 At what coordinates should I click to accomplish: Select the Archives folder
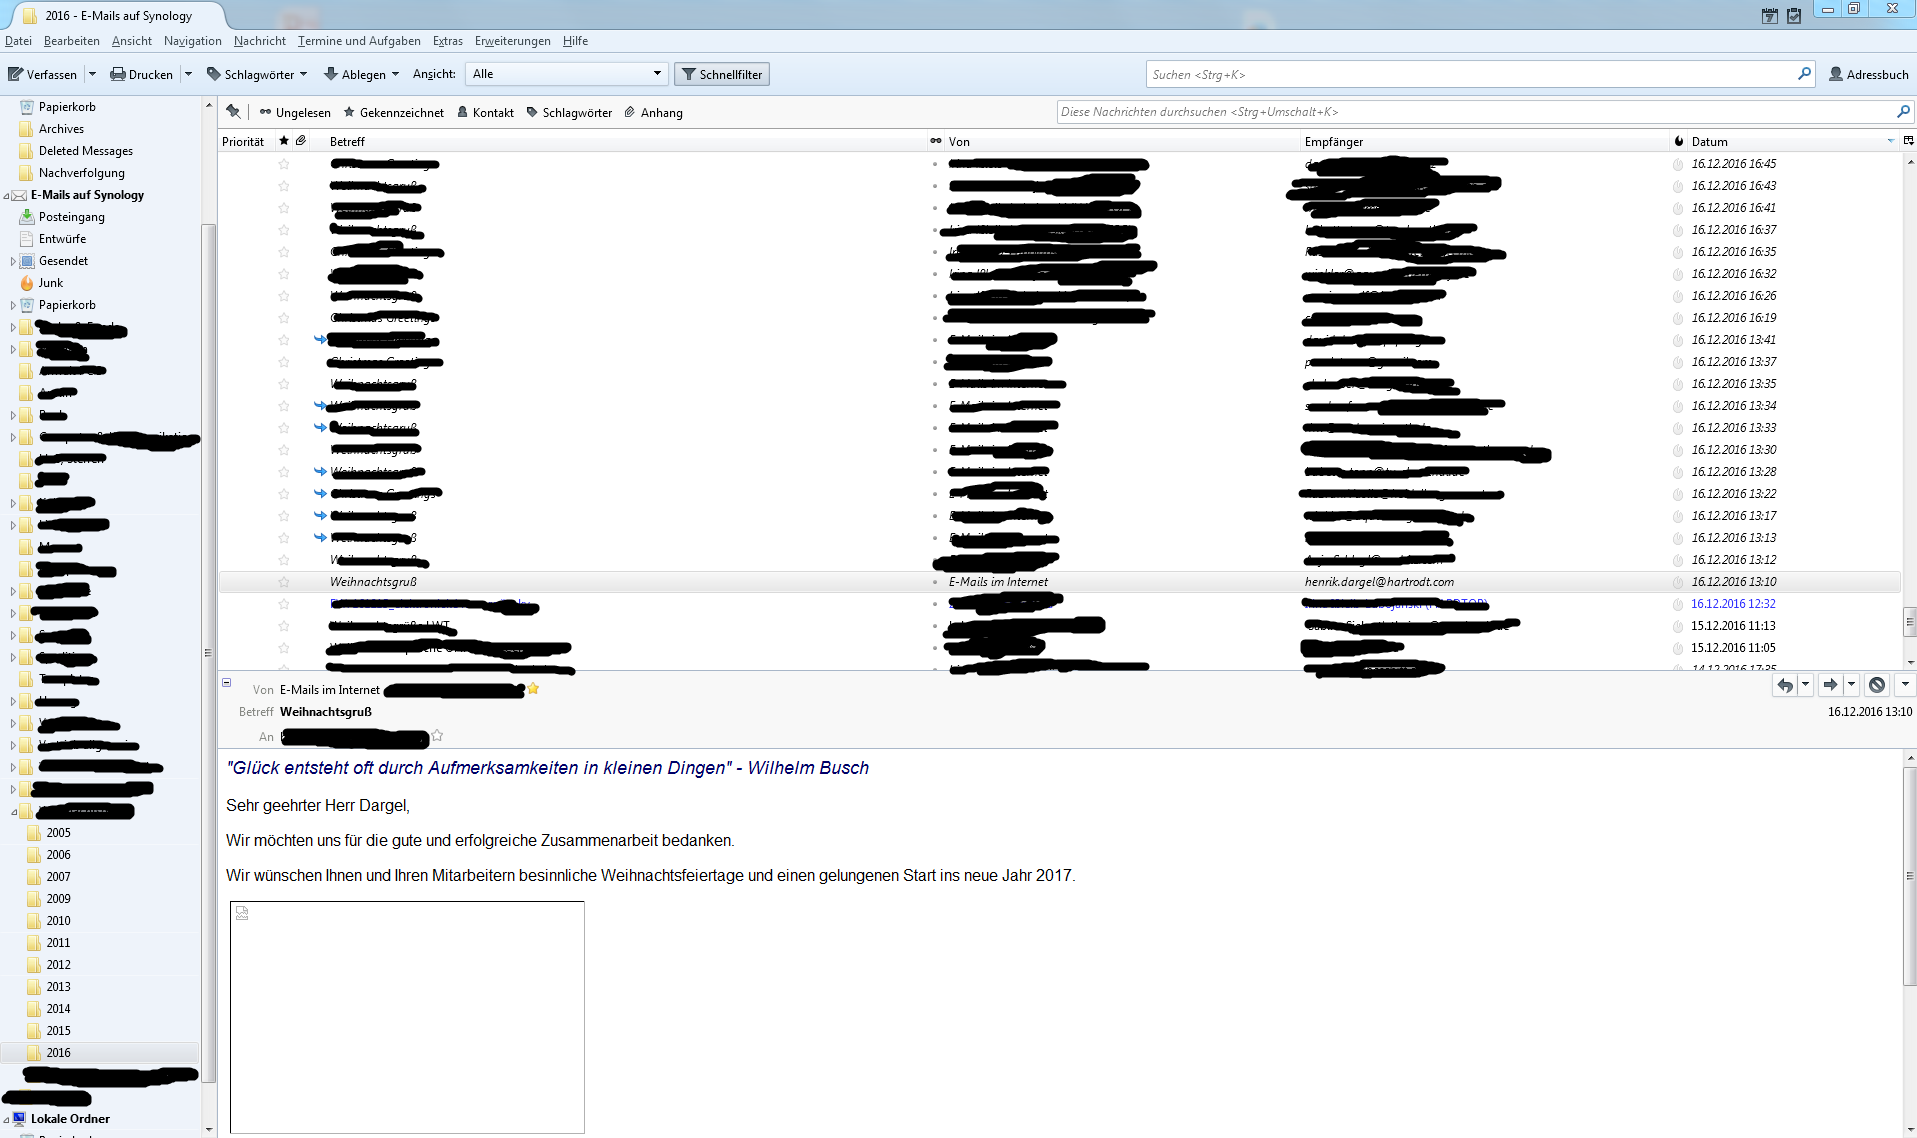61,129
